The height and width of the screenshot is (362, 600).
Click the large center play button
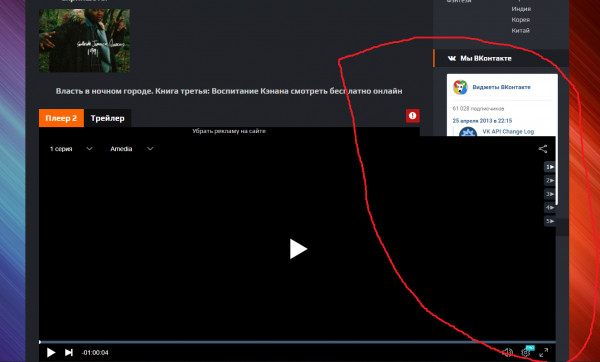click(298, 249)
